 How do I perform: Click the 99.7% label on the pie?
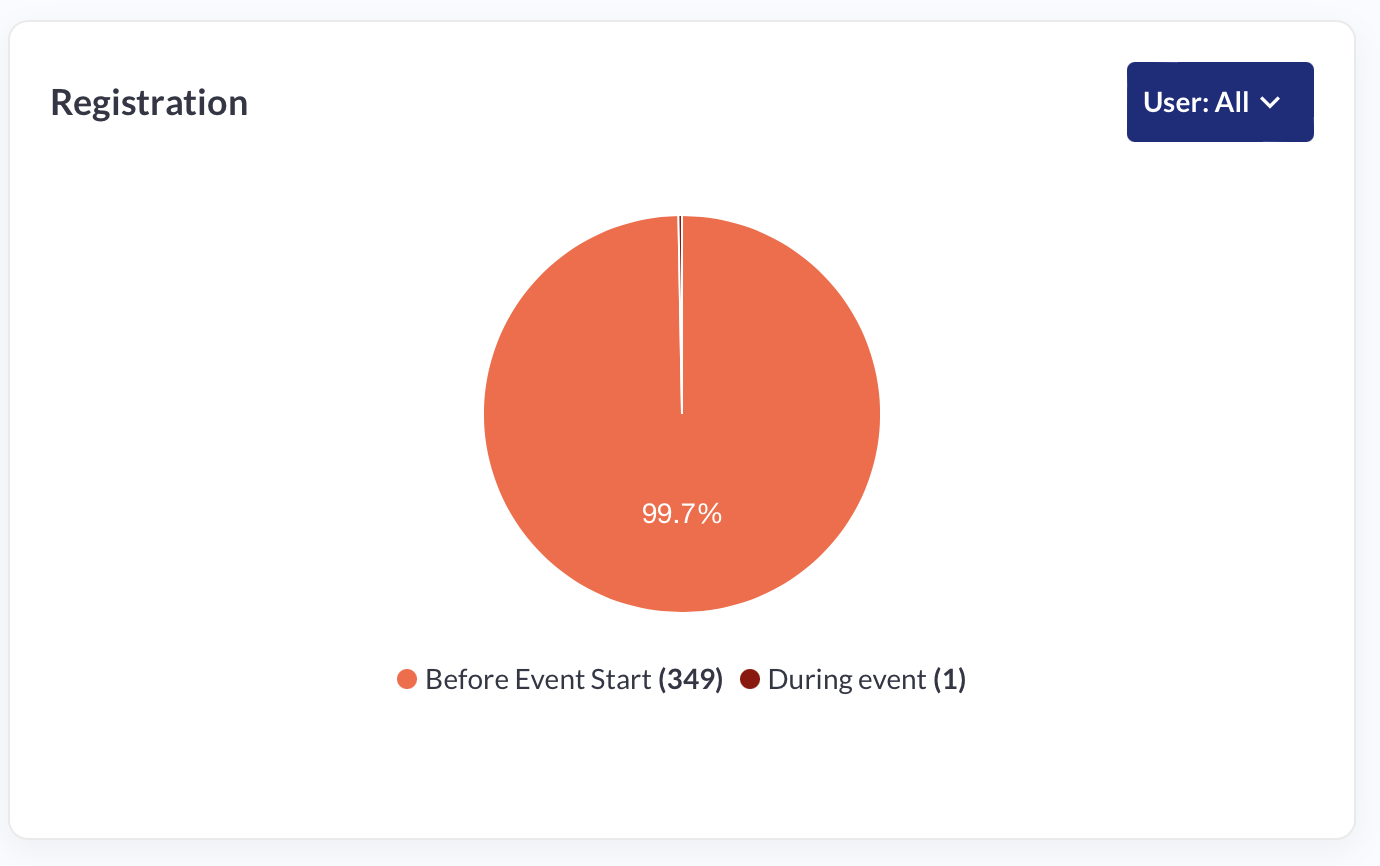[x=682, y=514]
